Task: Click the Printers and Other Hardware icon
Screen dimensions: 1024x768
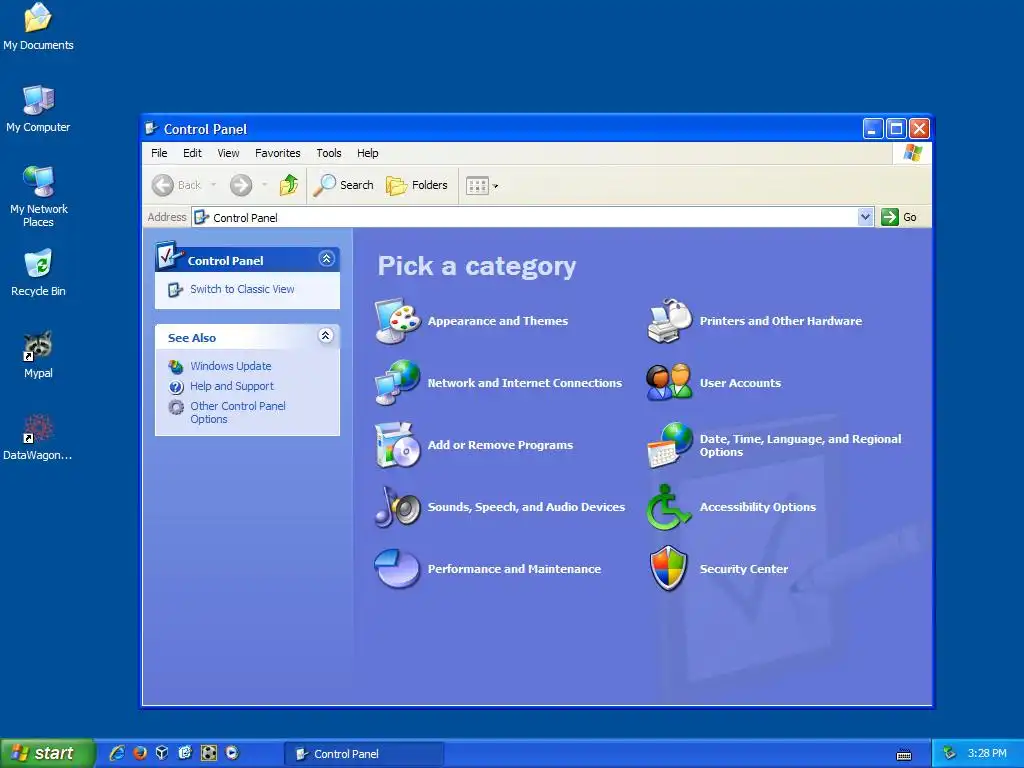Action: pos(669,321)
